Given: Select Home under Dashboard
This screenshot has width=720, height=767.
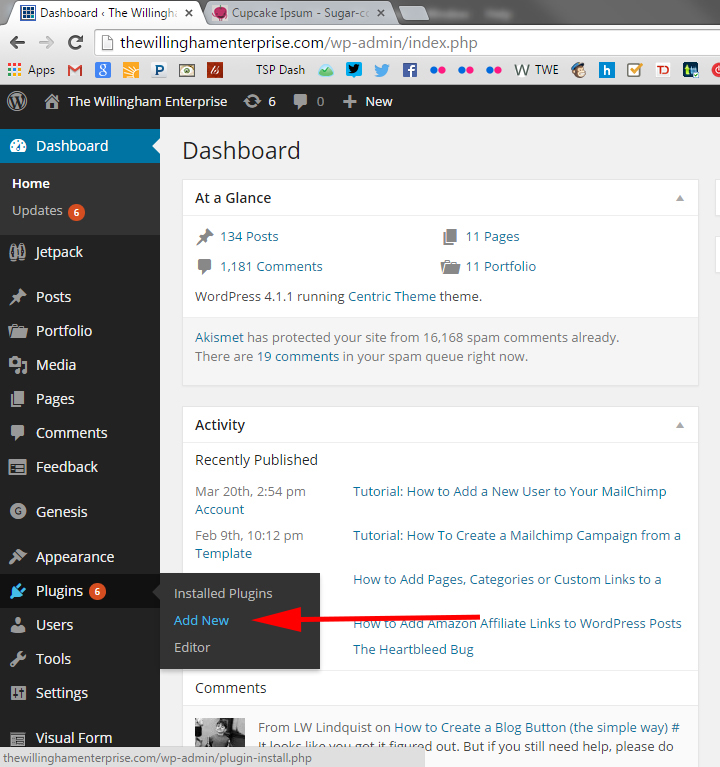Looking at the screenshot, I should 31,183.
